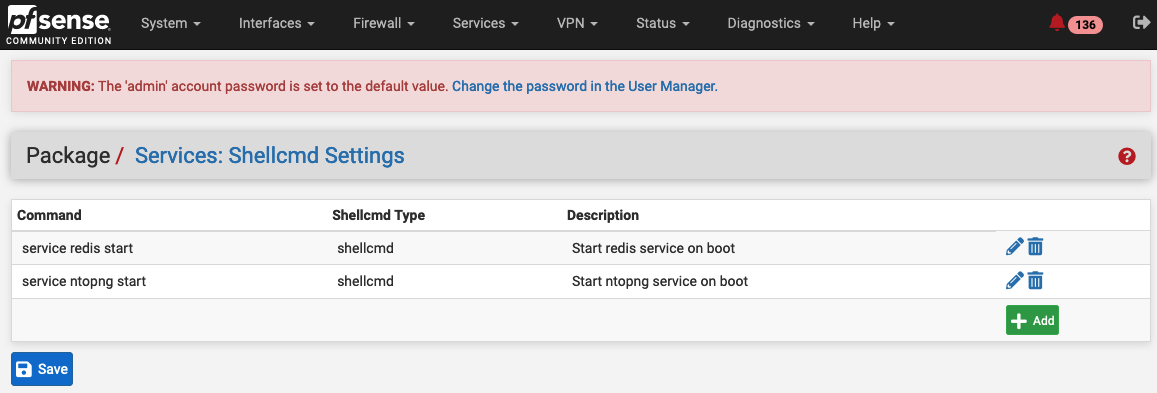
Task: Select the 'service redis start' command cell
Action: point(77,248)
